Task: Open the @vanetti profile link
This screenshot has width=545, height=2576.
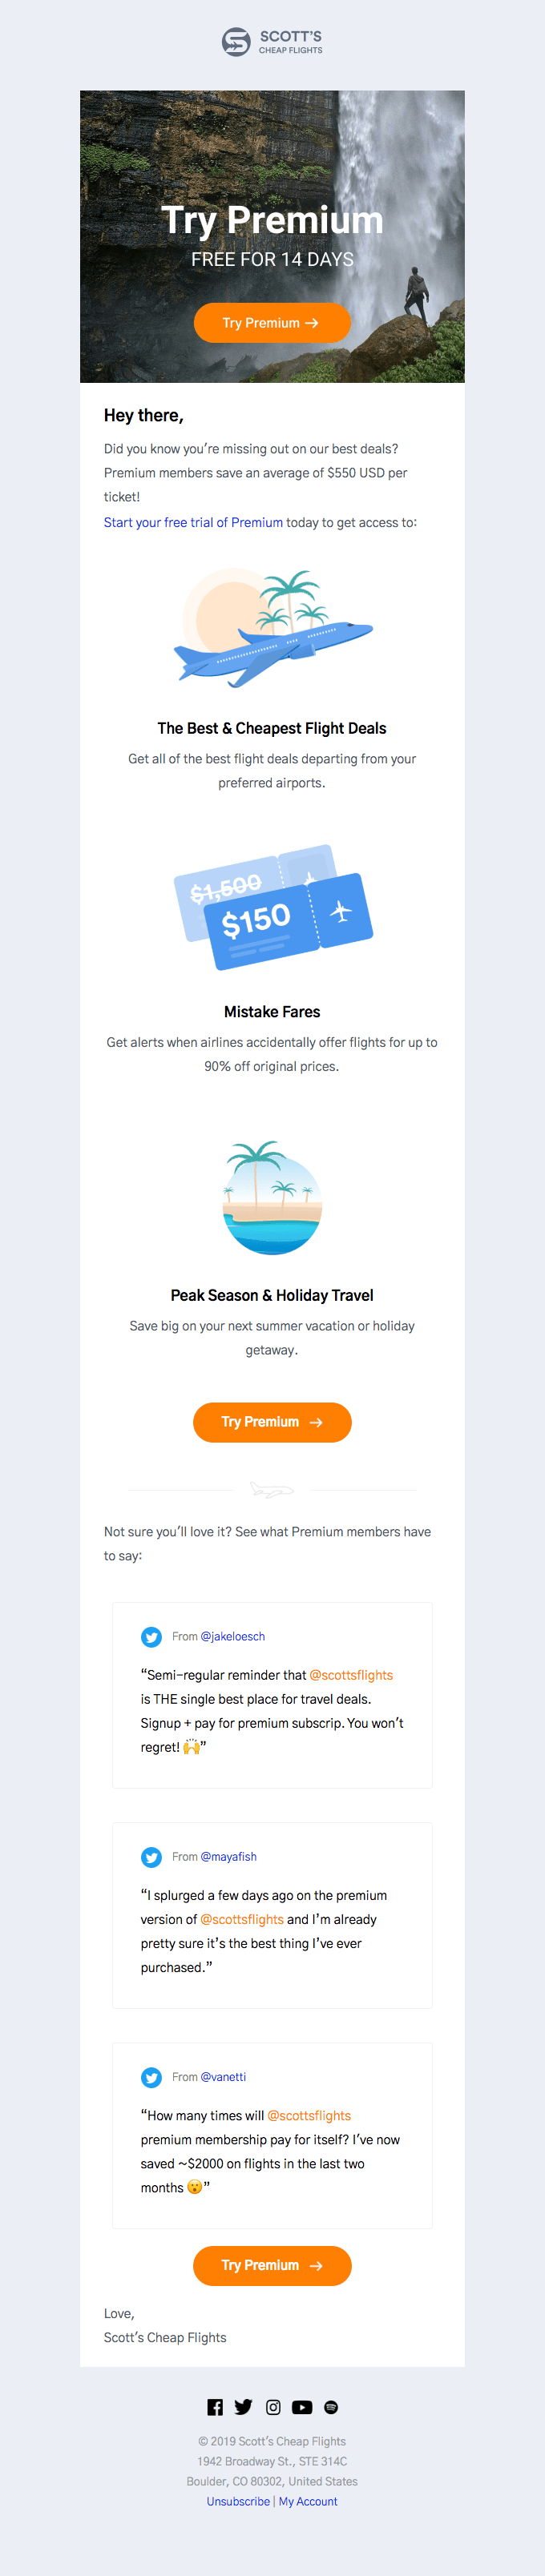Action: coord(223,2077)
